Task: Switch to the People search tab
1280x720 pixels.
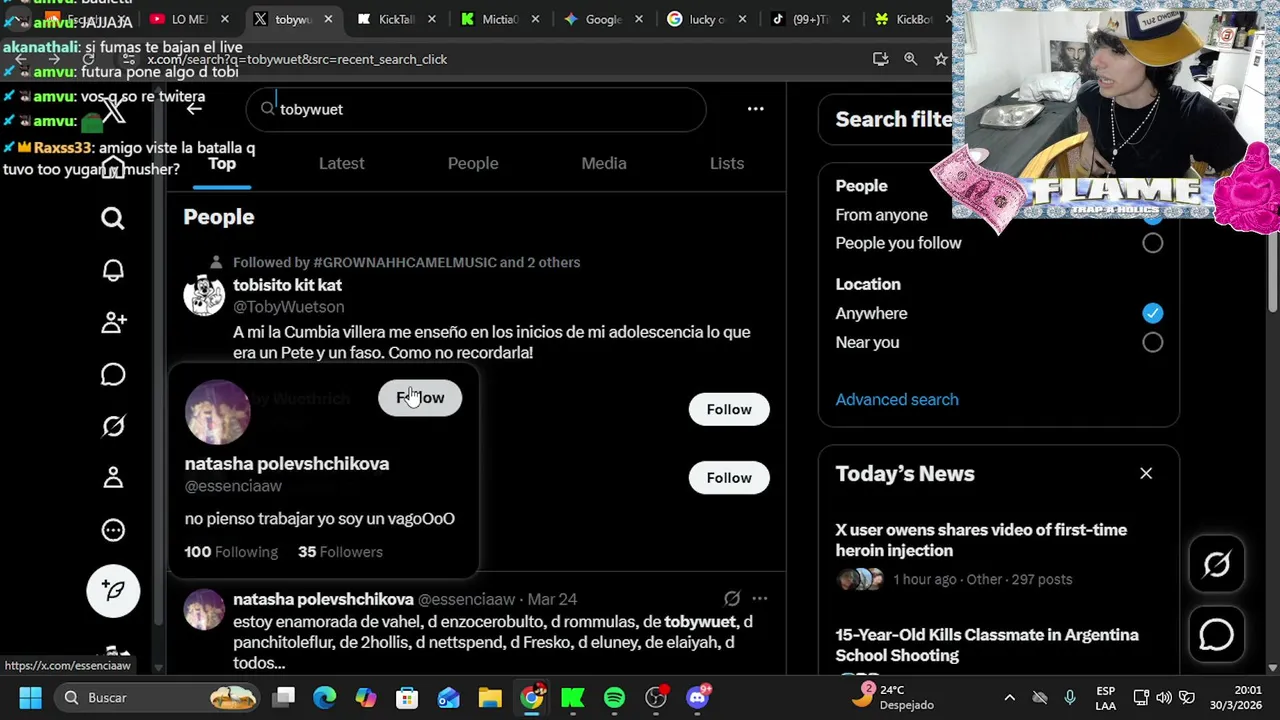Action: (x=473, y=164)
